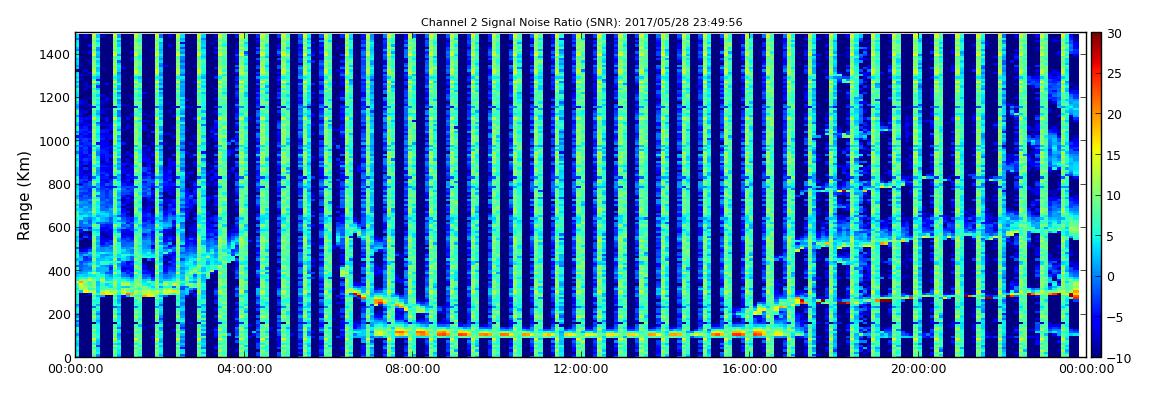Click the 08:00:00 time tick label
Screen dimensions: 1150x407
(411, 369)
